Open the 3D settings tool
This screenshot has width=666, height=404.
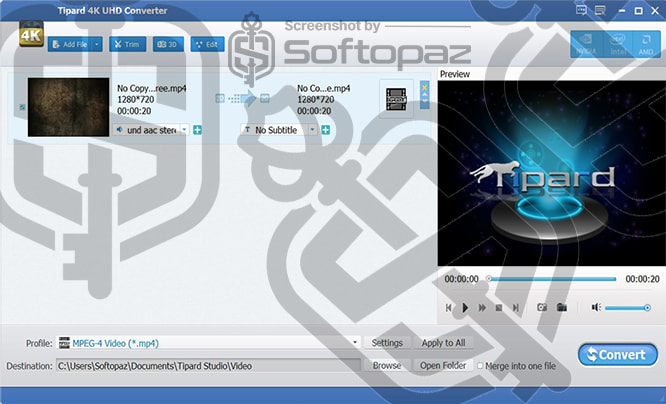[x=168, y=44]
